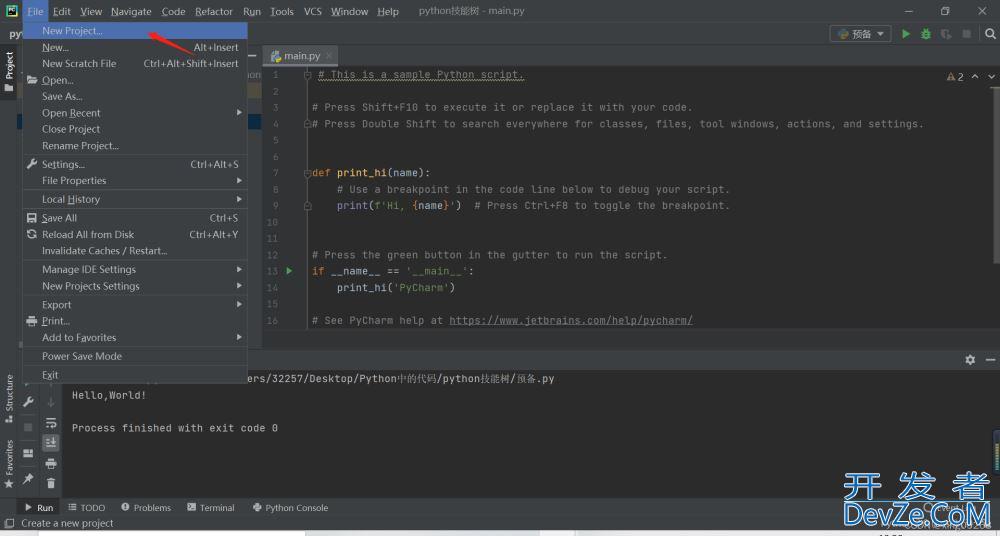Jump to the previous highlighted problem arrow
The height and width of the screenshot is (536, 1000).
click(x=975, y=77)
